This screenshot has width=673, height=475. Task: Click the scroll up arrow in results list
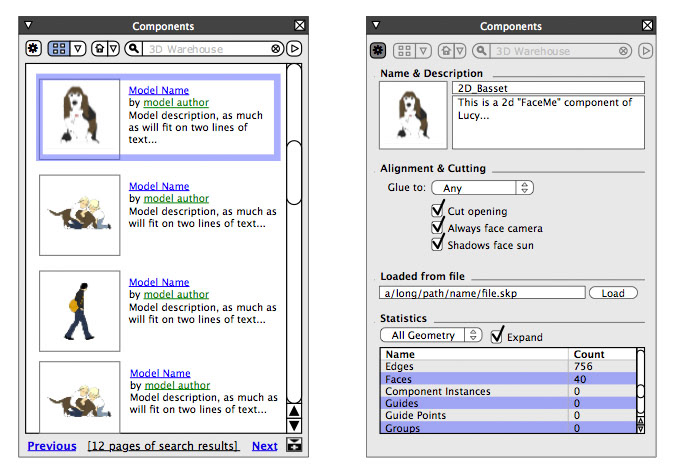[294, 411]
